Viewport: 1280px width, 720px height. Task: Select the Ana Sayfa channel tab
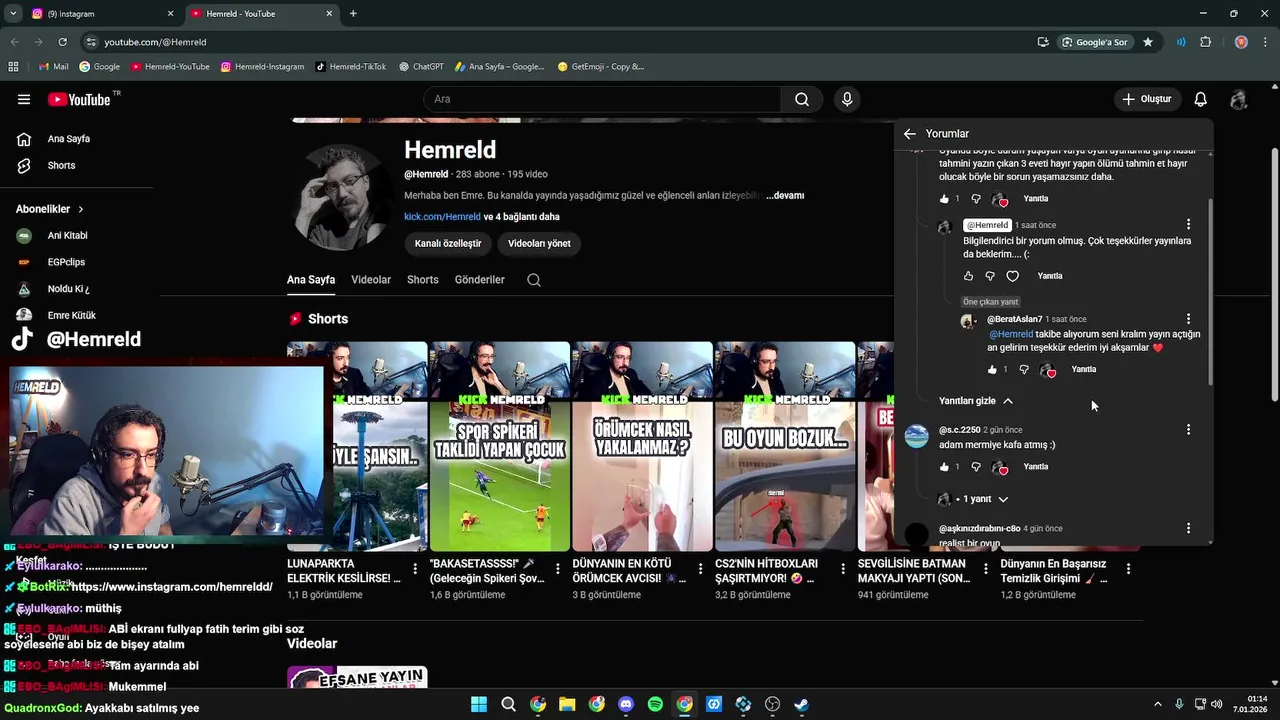[x=311, y=280]
